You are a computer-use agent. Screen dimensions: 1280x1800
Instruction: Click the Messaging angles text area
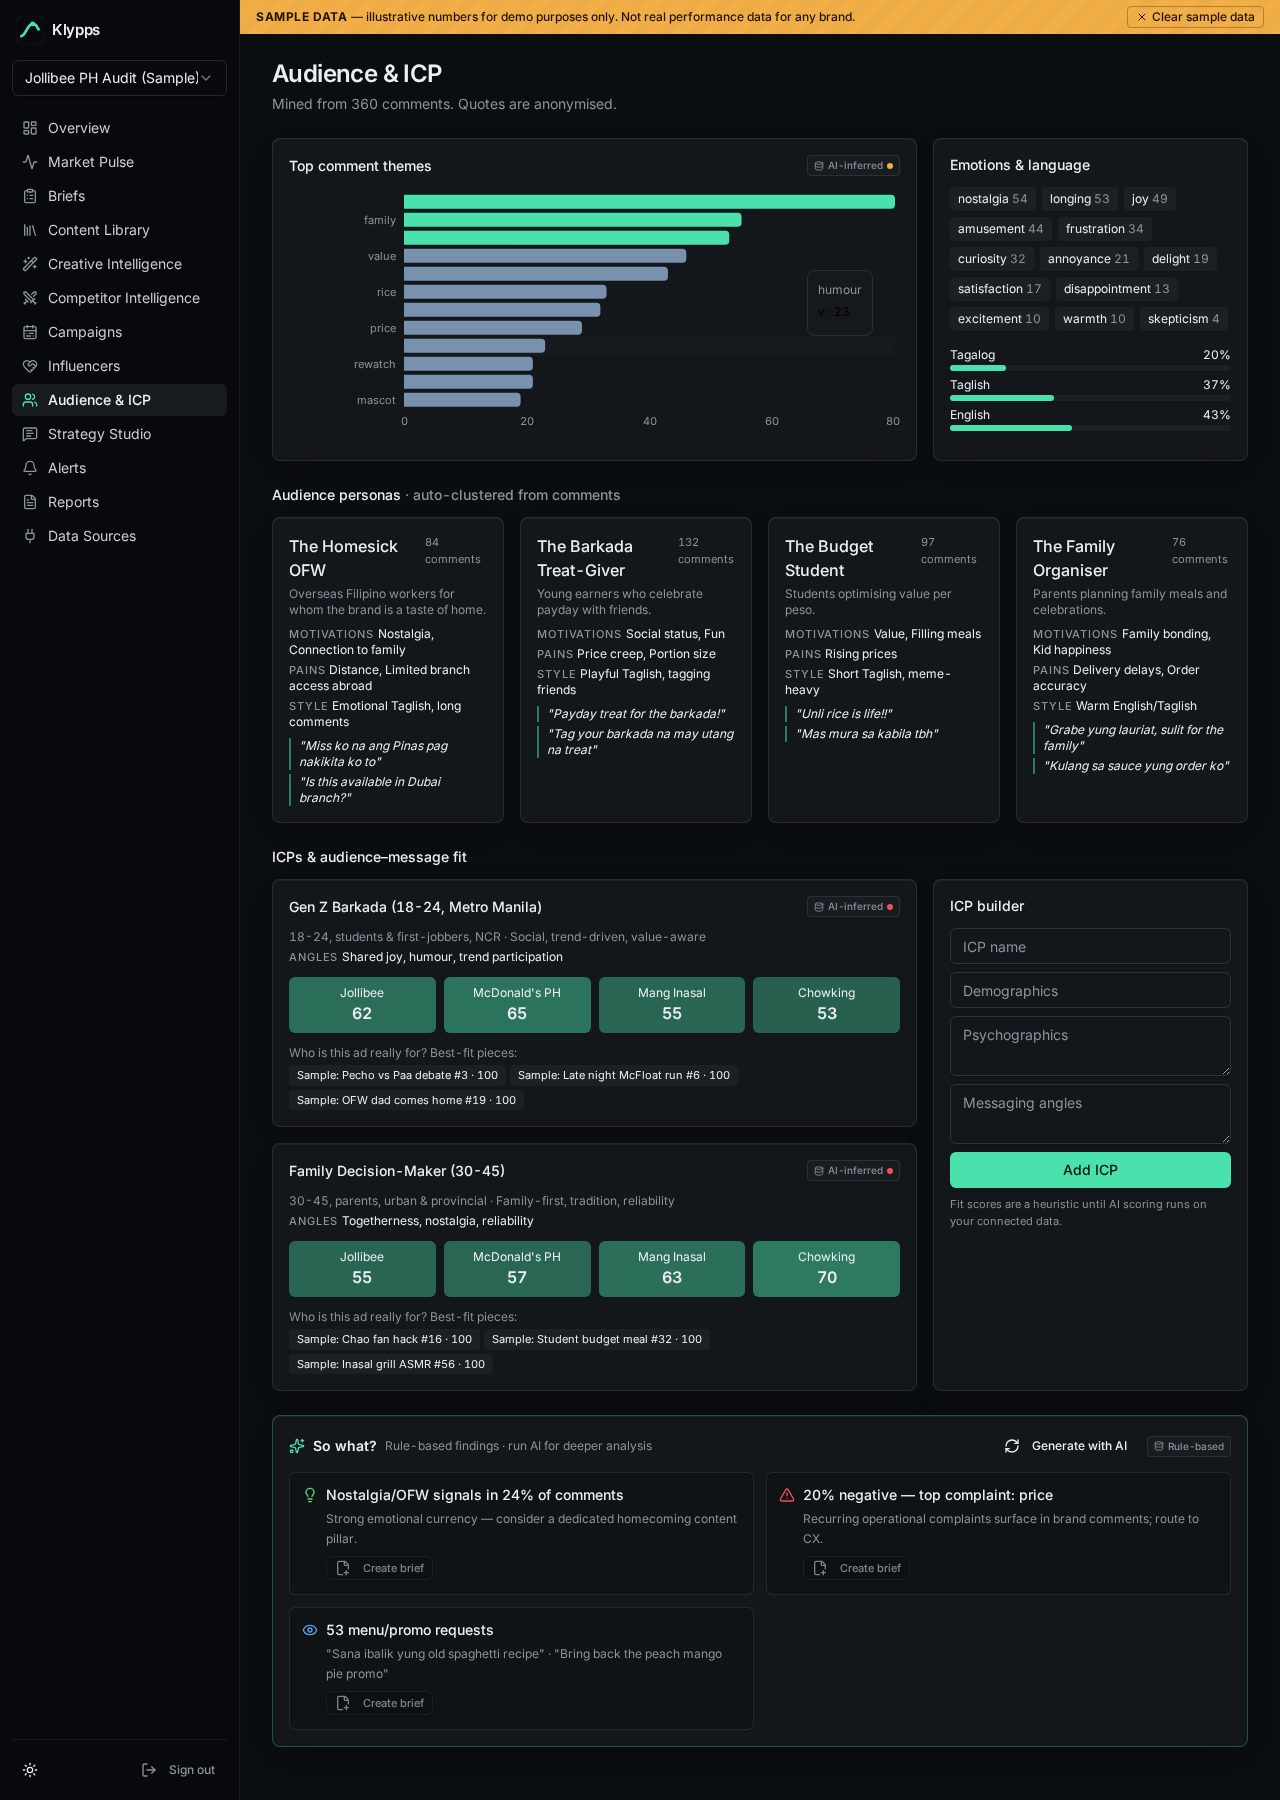[x=1090, y=1114]
